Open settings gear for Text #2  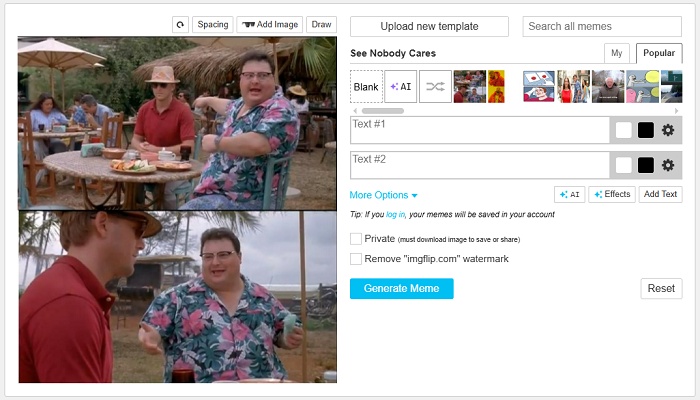(x=668, y=165)
